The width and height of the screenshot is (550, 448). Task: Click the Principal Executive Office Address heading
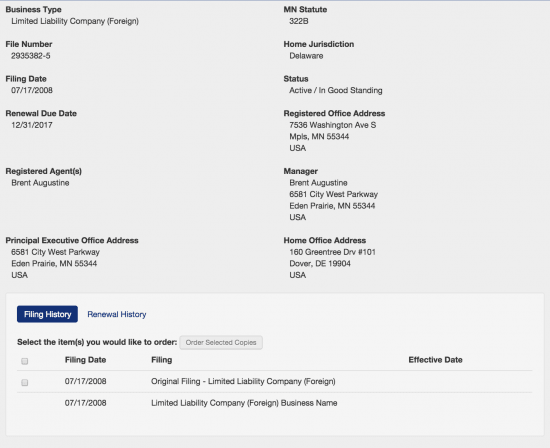click(72, 240)
